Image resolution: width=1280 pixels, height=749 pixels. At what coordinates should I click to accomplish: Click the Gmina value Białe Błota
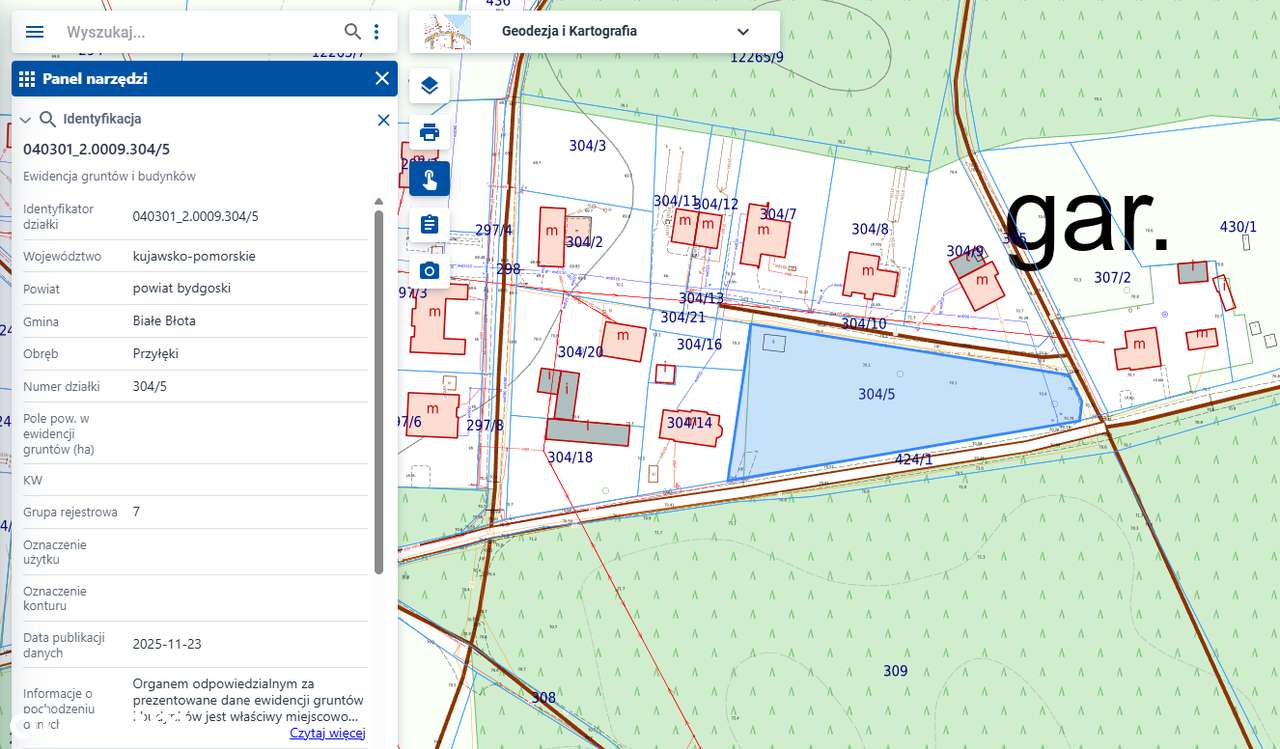[x=164, y=321]
